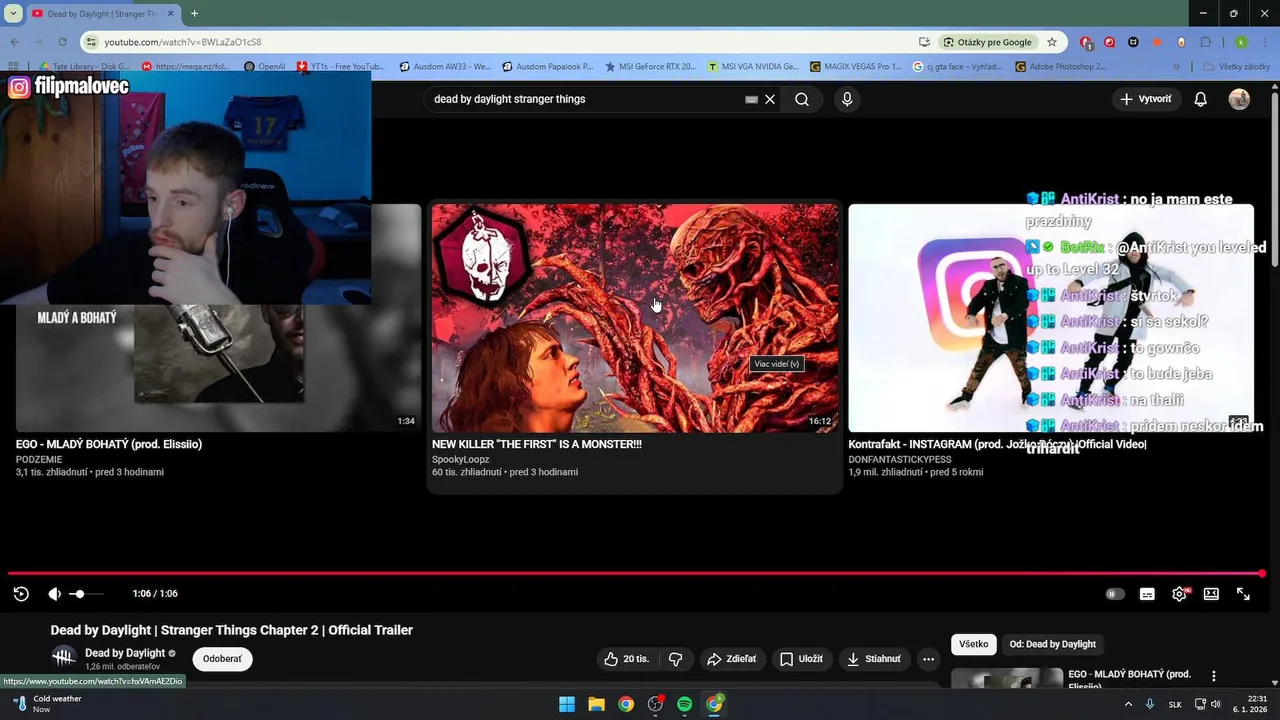
Task: Open the Adobe Photoshop bookmark
Action: (x=1061, y=67)
